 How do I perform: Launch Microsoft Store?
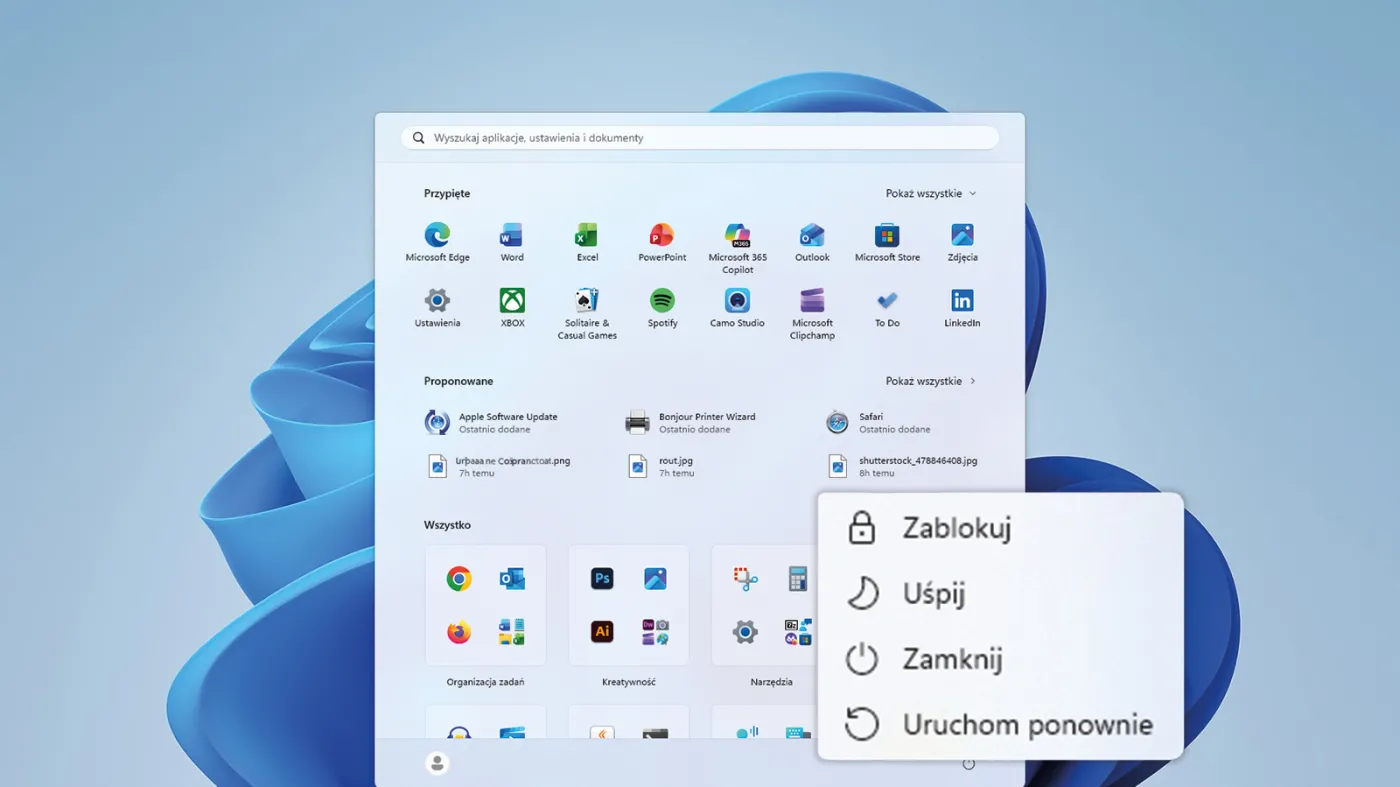(887, 243)
